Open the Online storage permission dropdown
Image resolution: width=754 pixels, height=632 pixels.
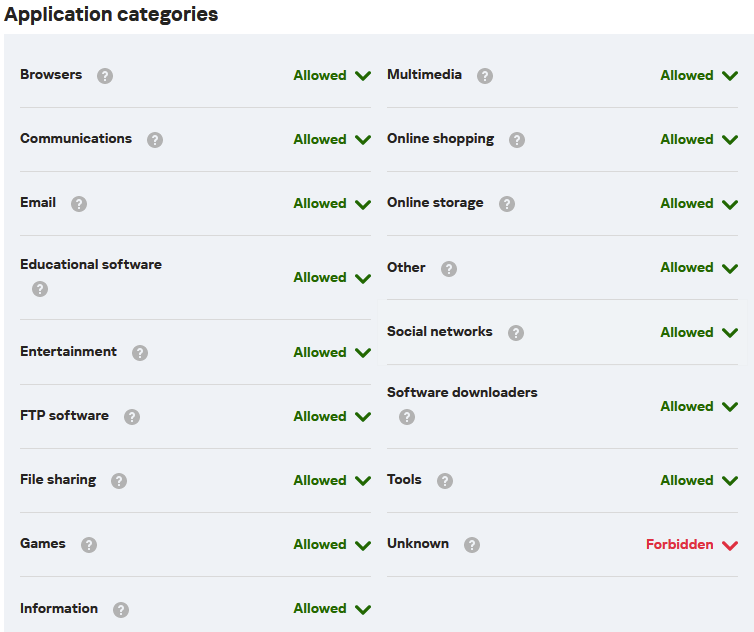point(699,204)
